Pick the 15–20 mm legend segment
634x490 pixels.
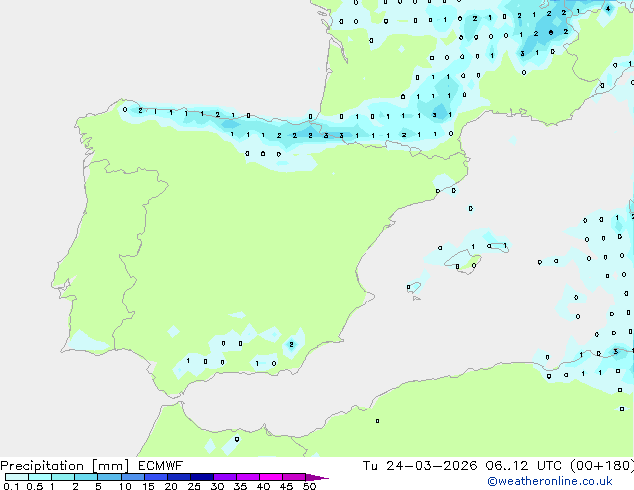(156, 477)
